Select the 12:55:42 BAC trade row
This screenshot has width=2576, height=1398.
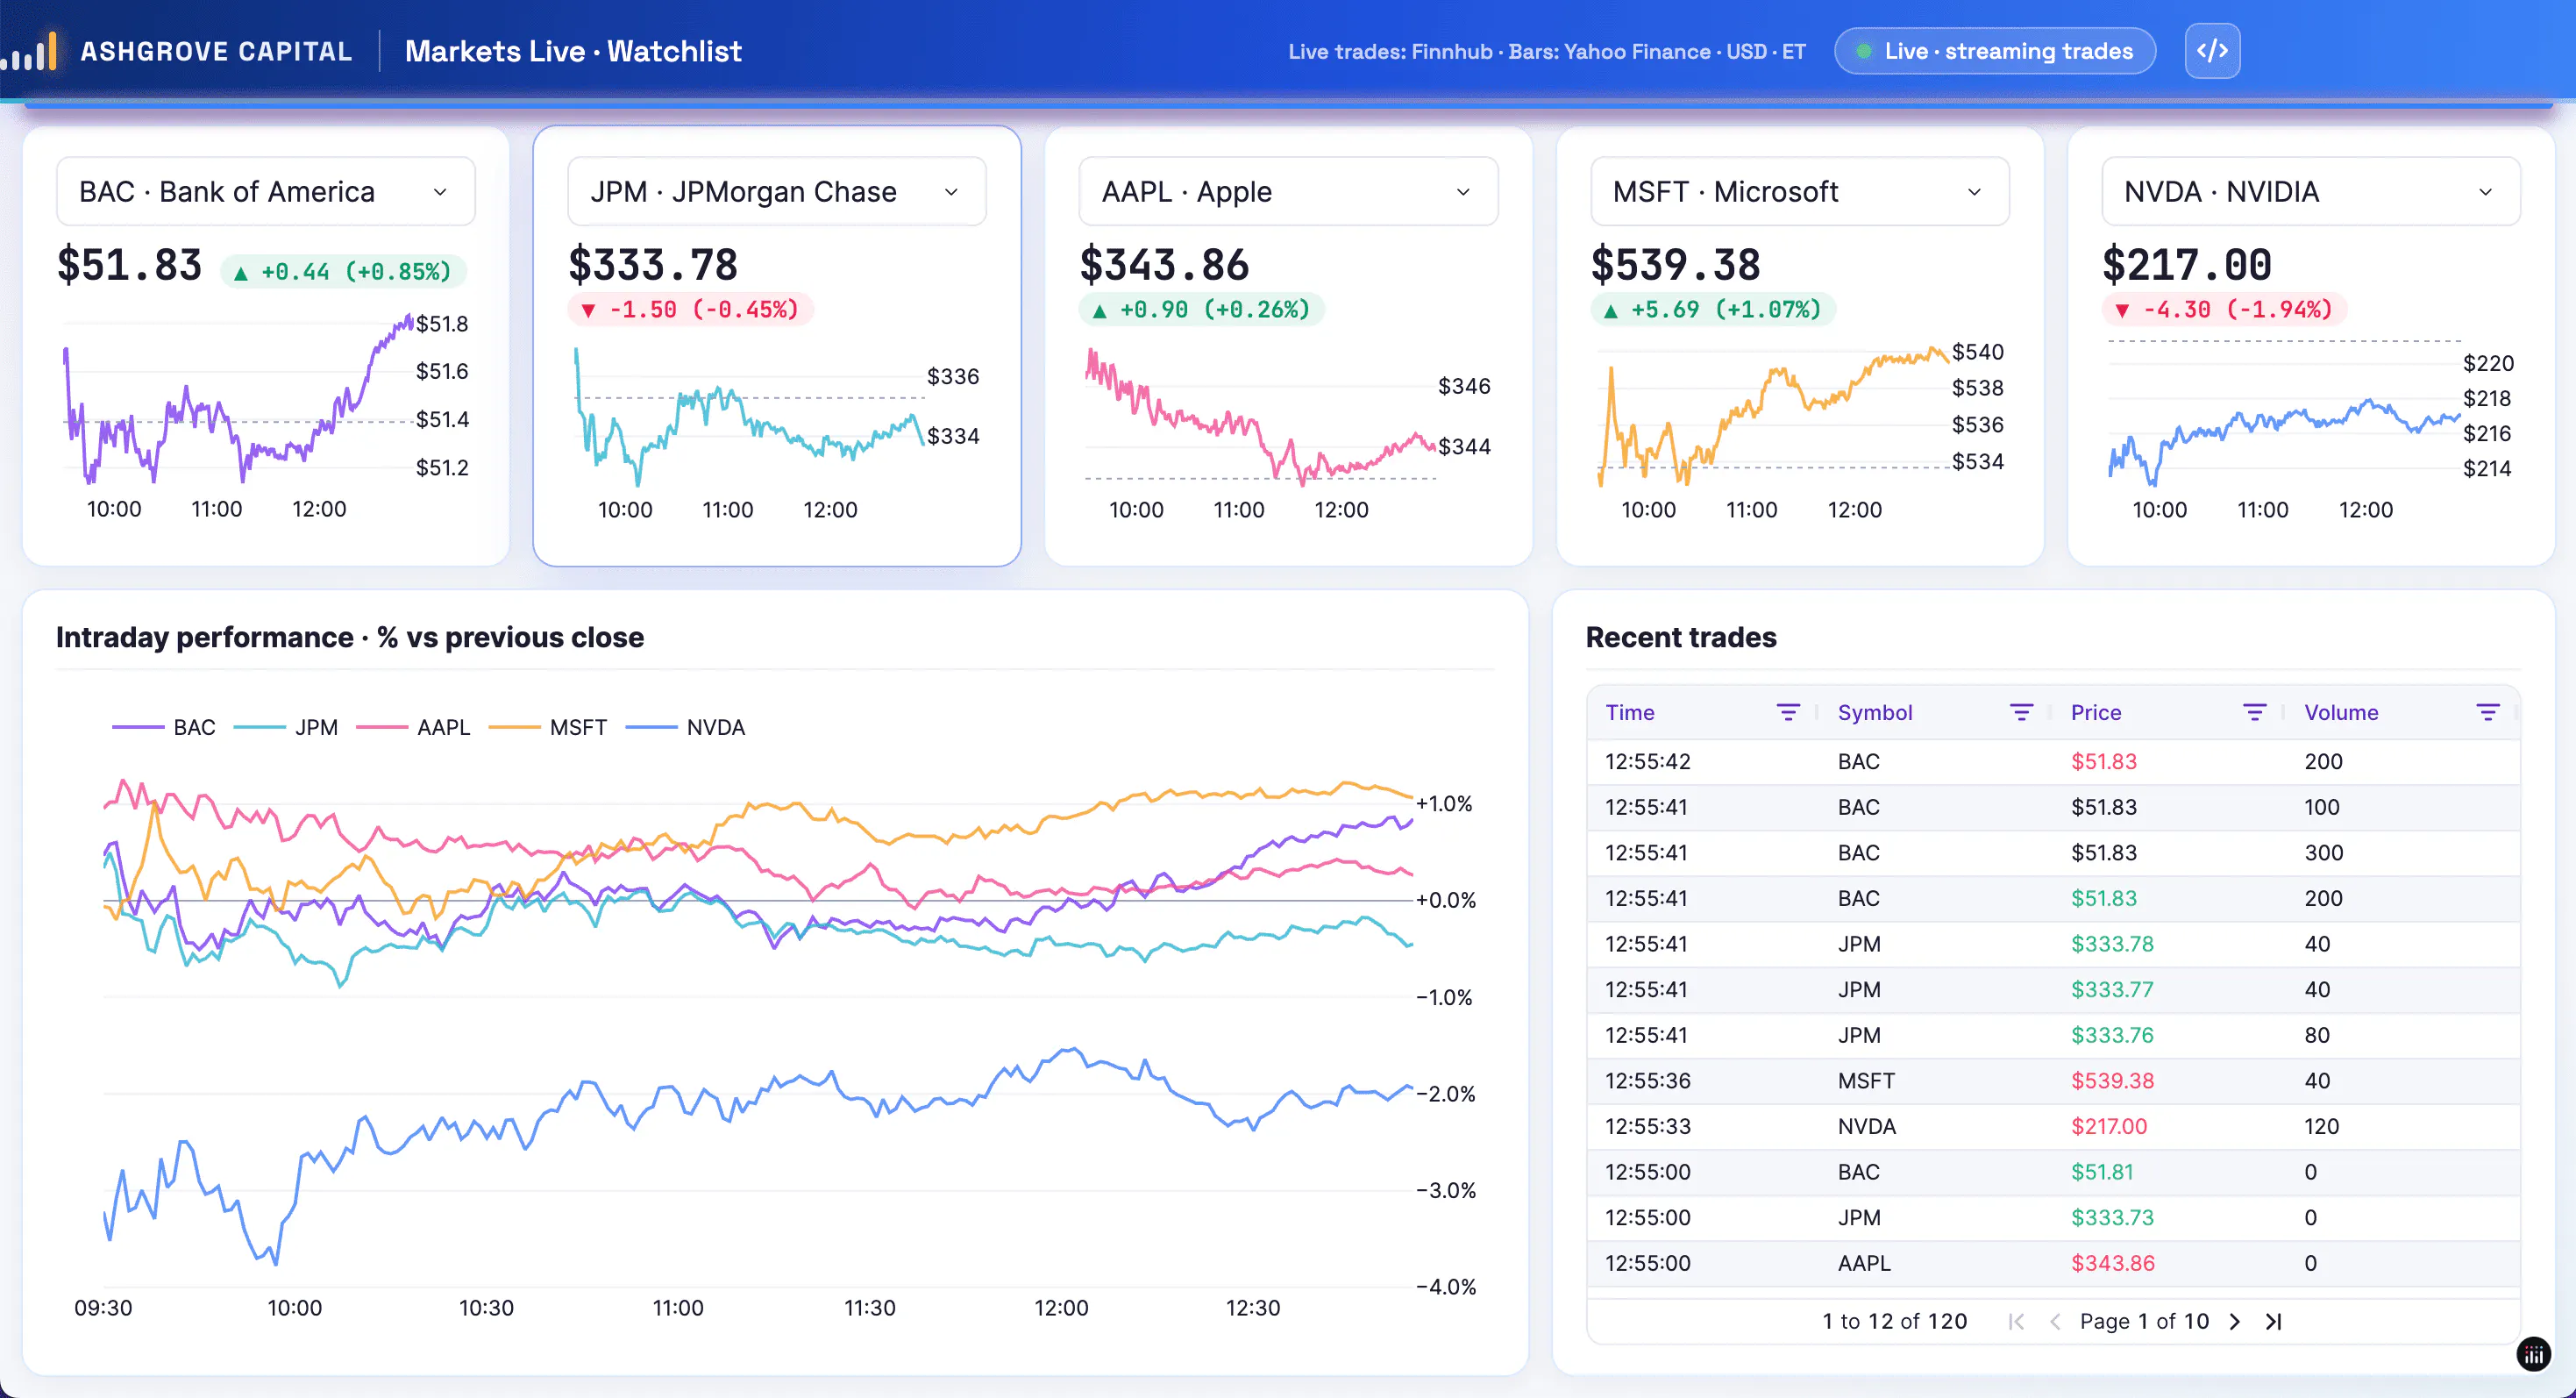click(2052, 761)
